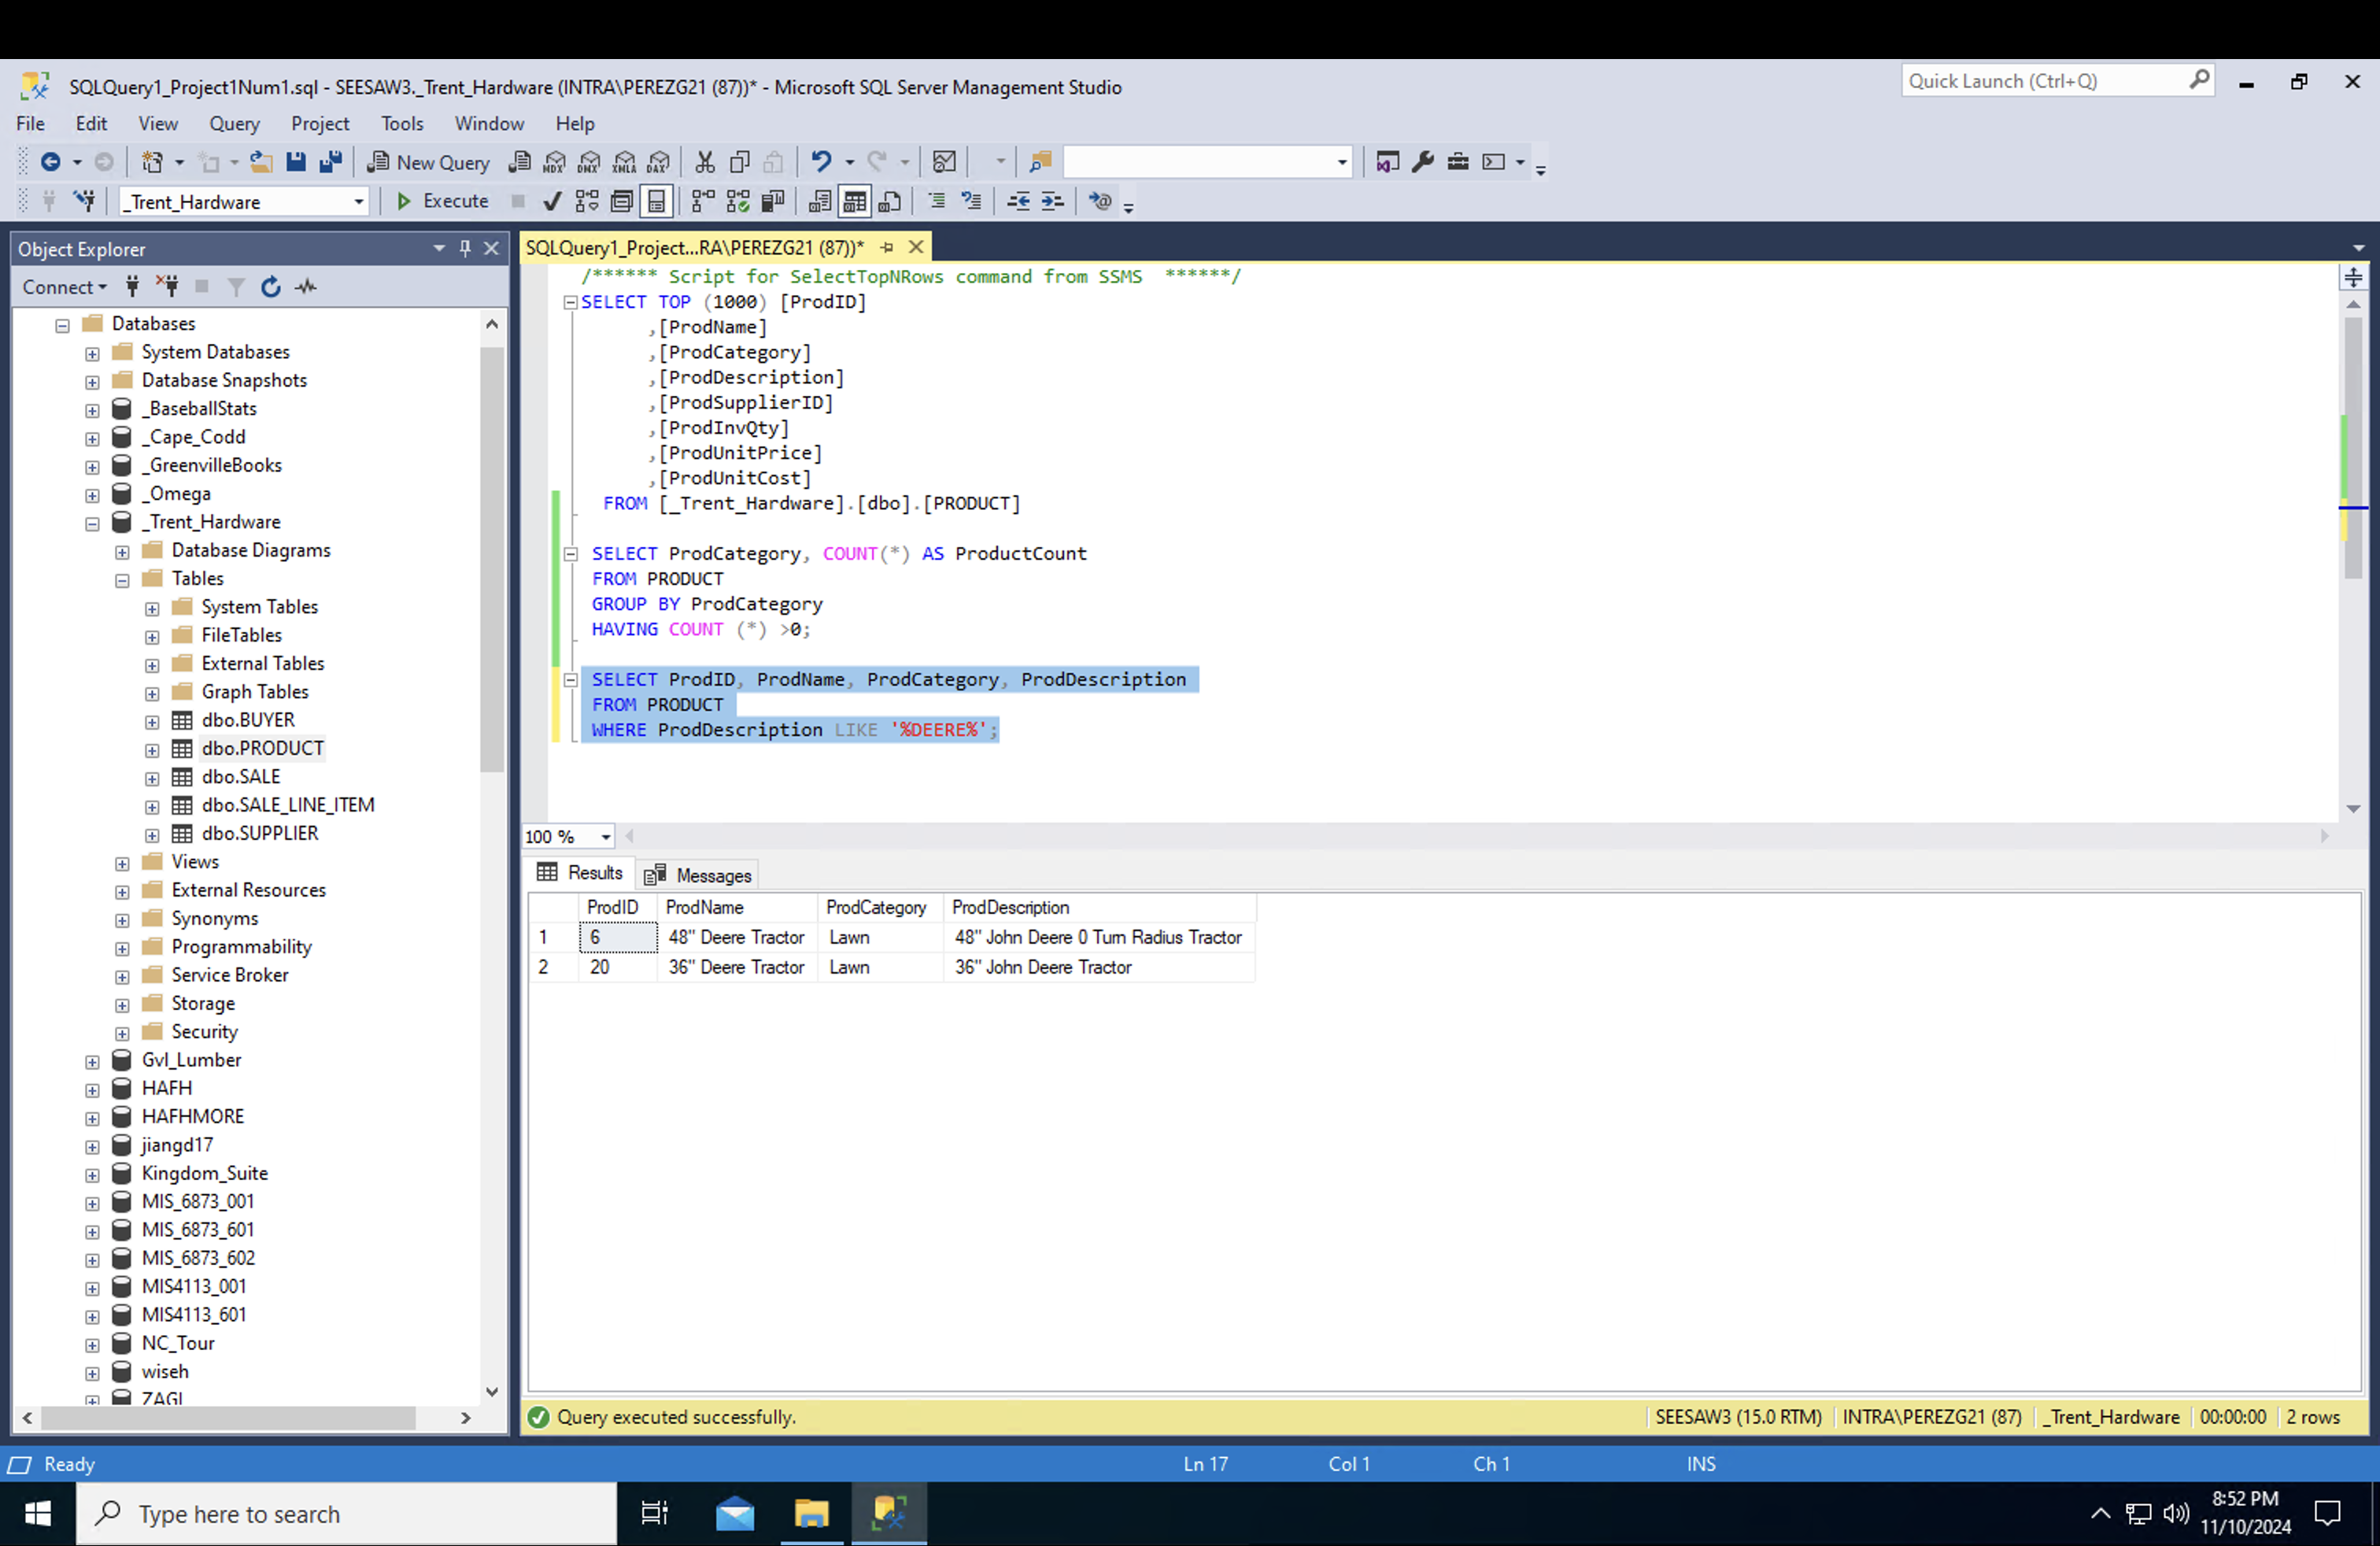Screen dimensions: 2380x1546
Task: Click the Undo arrow icon
Action: 821,162
